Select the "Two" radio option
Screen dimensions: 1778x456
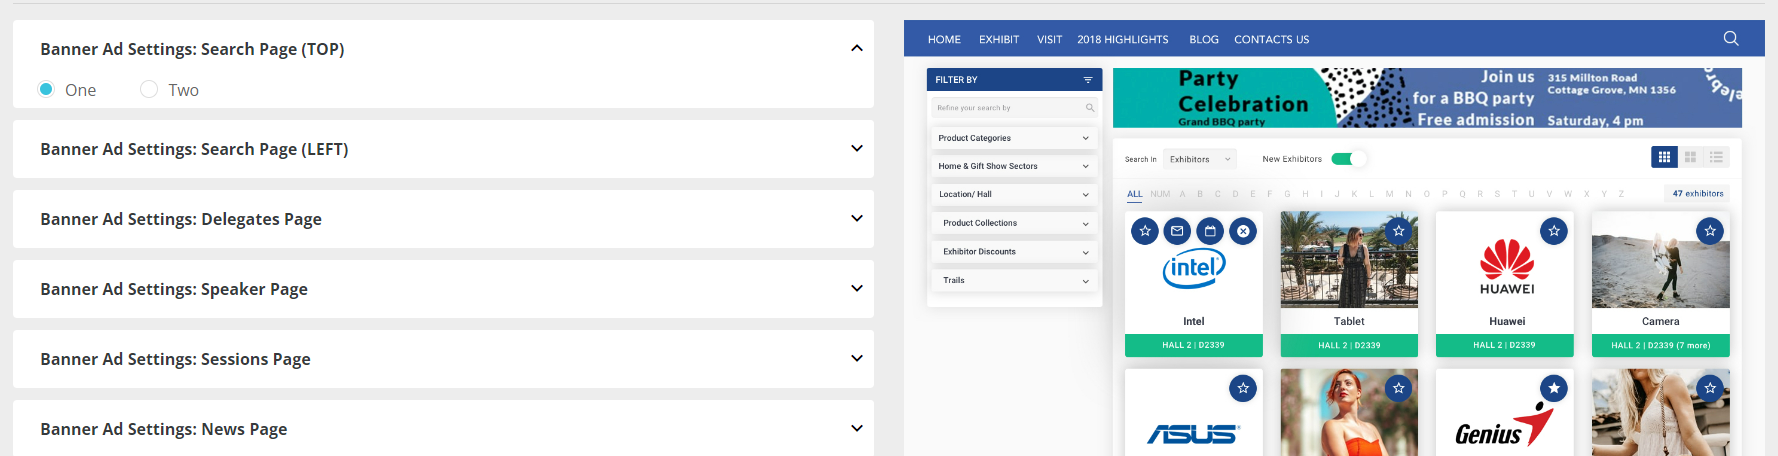[x=149, y=89]
